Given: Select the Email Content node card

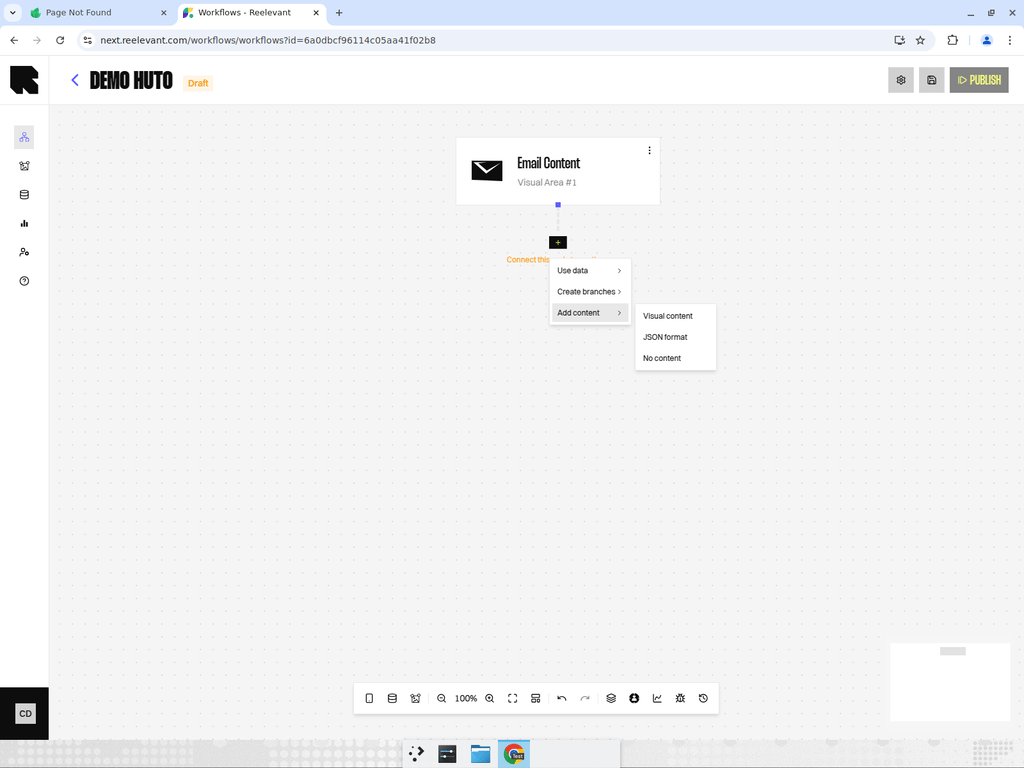Looking at the screenshot, I should click(x=558, y=171).
